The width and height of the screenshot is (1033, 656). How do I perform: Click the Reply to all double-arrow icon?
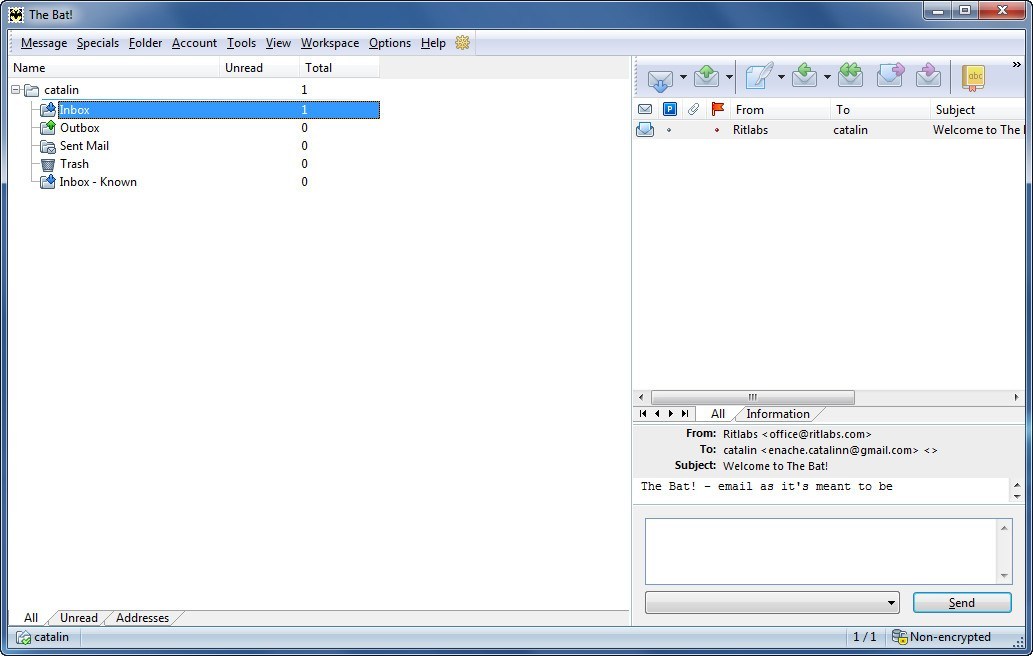click(850, 78)
